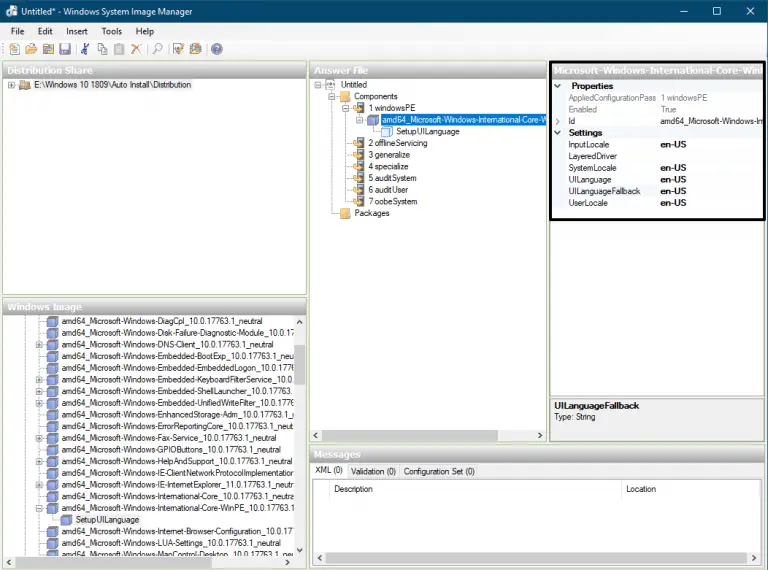This screenshot has width=768, height=570.
Task: Collapse the 1 windowsPE node
Action: [346, 108]
